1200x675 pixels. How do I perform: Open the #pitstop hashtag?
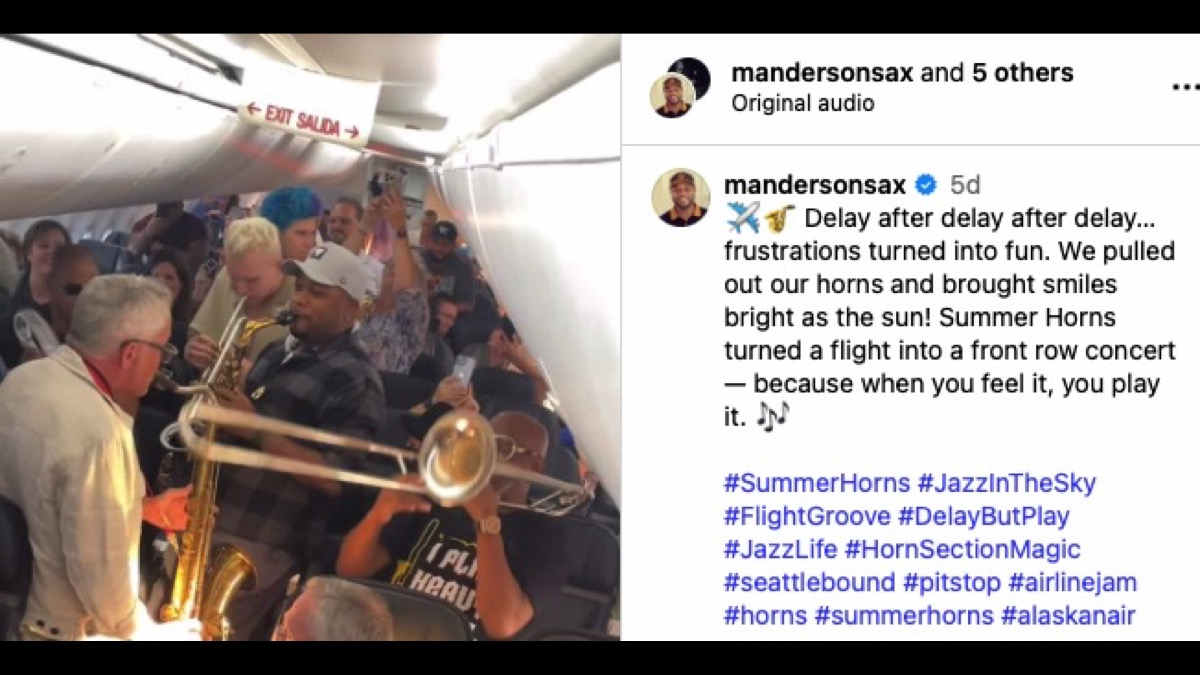[x=952, y=582]
